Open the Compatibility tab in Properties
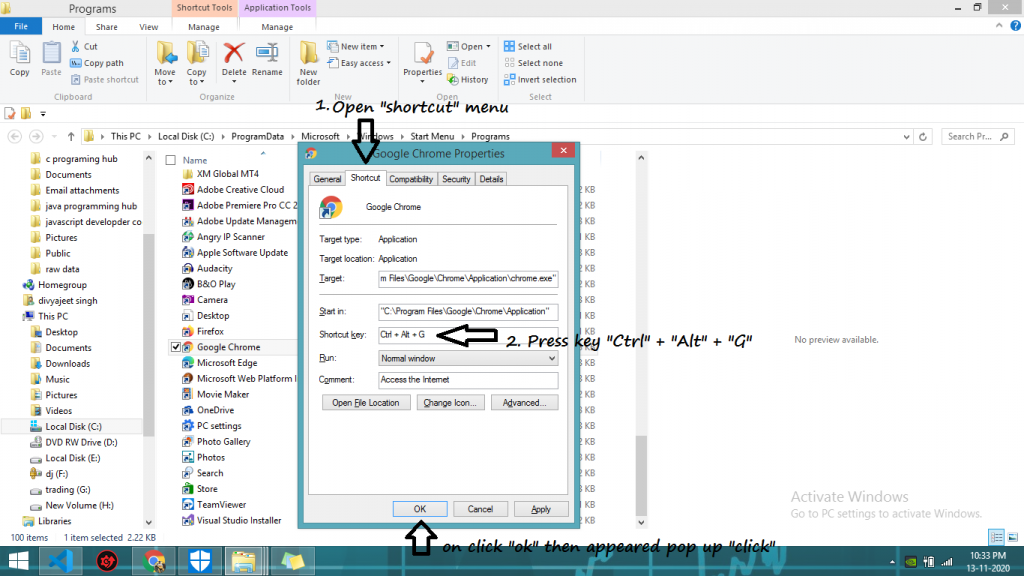The image size is (1024, 576). tap(411, 179)
